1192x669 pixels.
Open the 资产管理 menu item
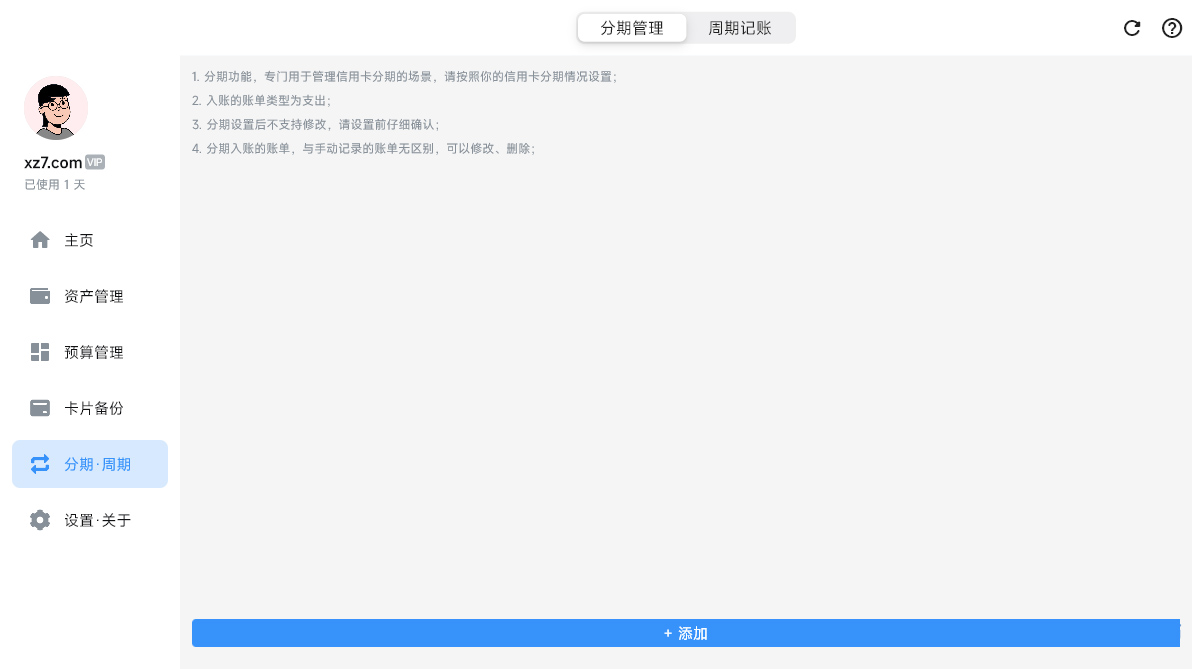[90, 296]
